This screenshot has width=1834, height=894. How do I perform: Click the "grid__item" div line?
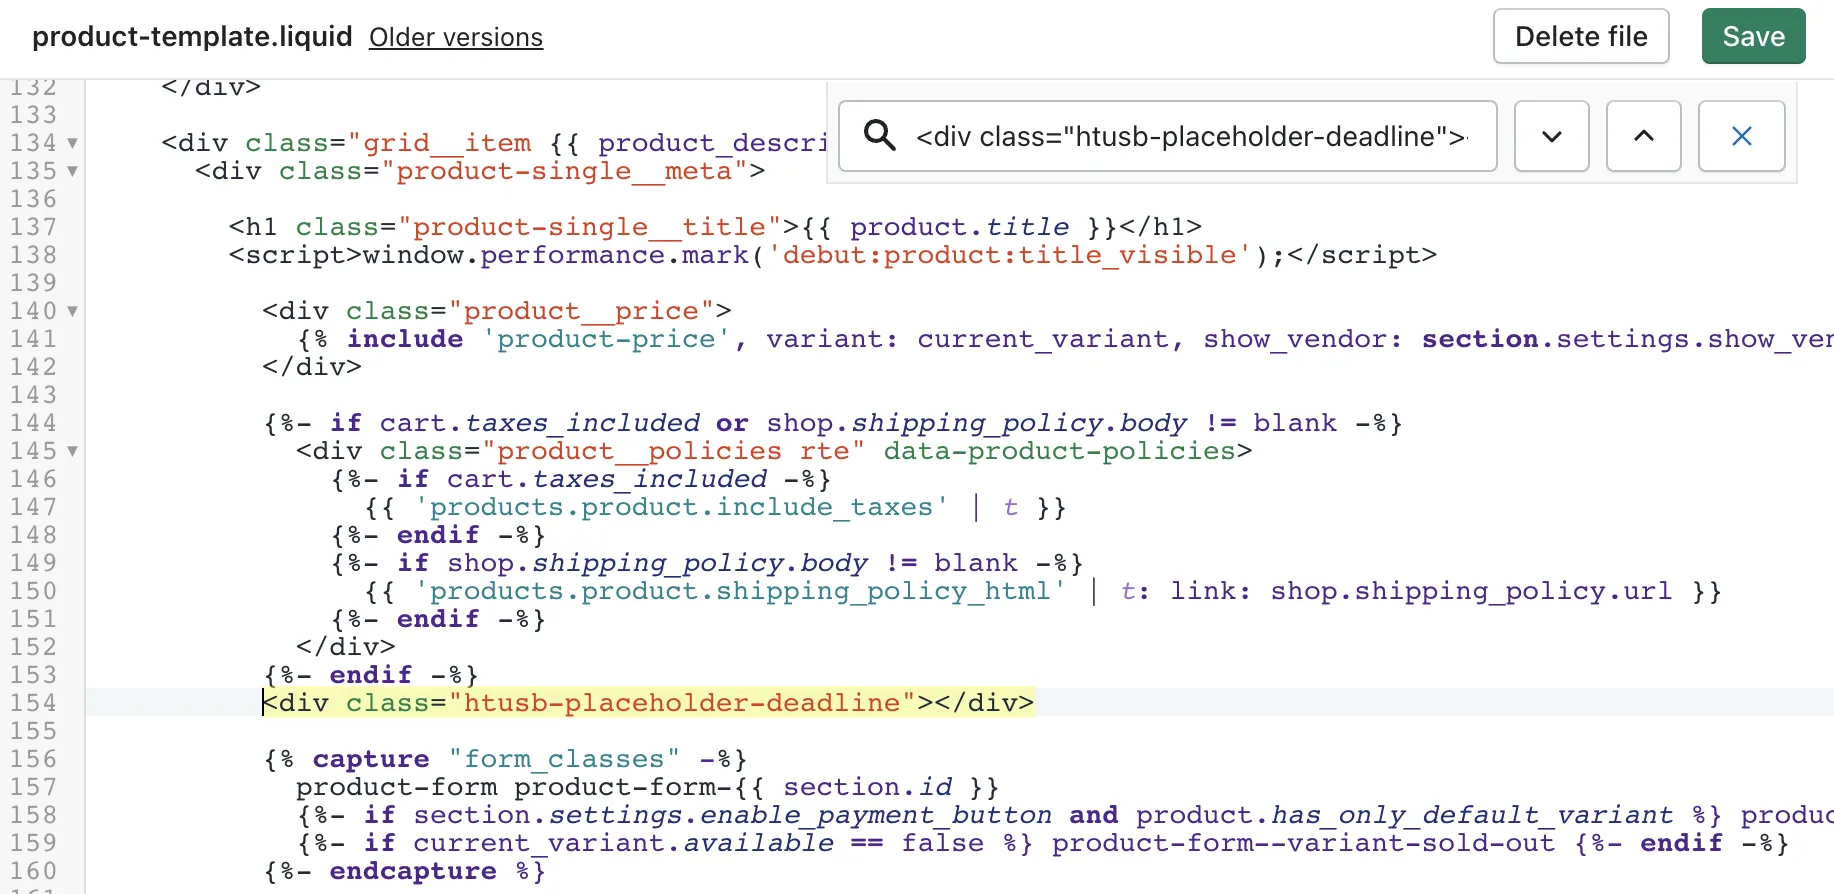pos(495,143)
